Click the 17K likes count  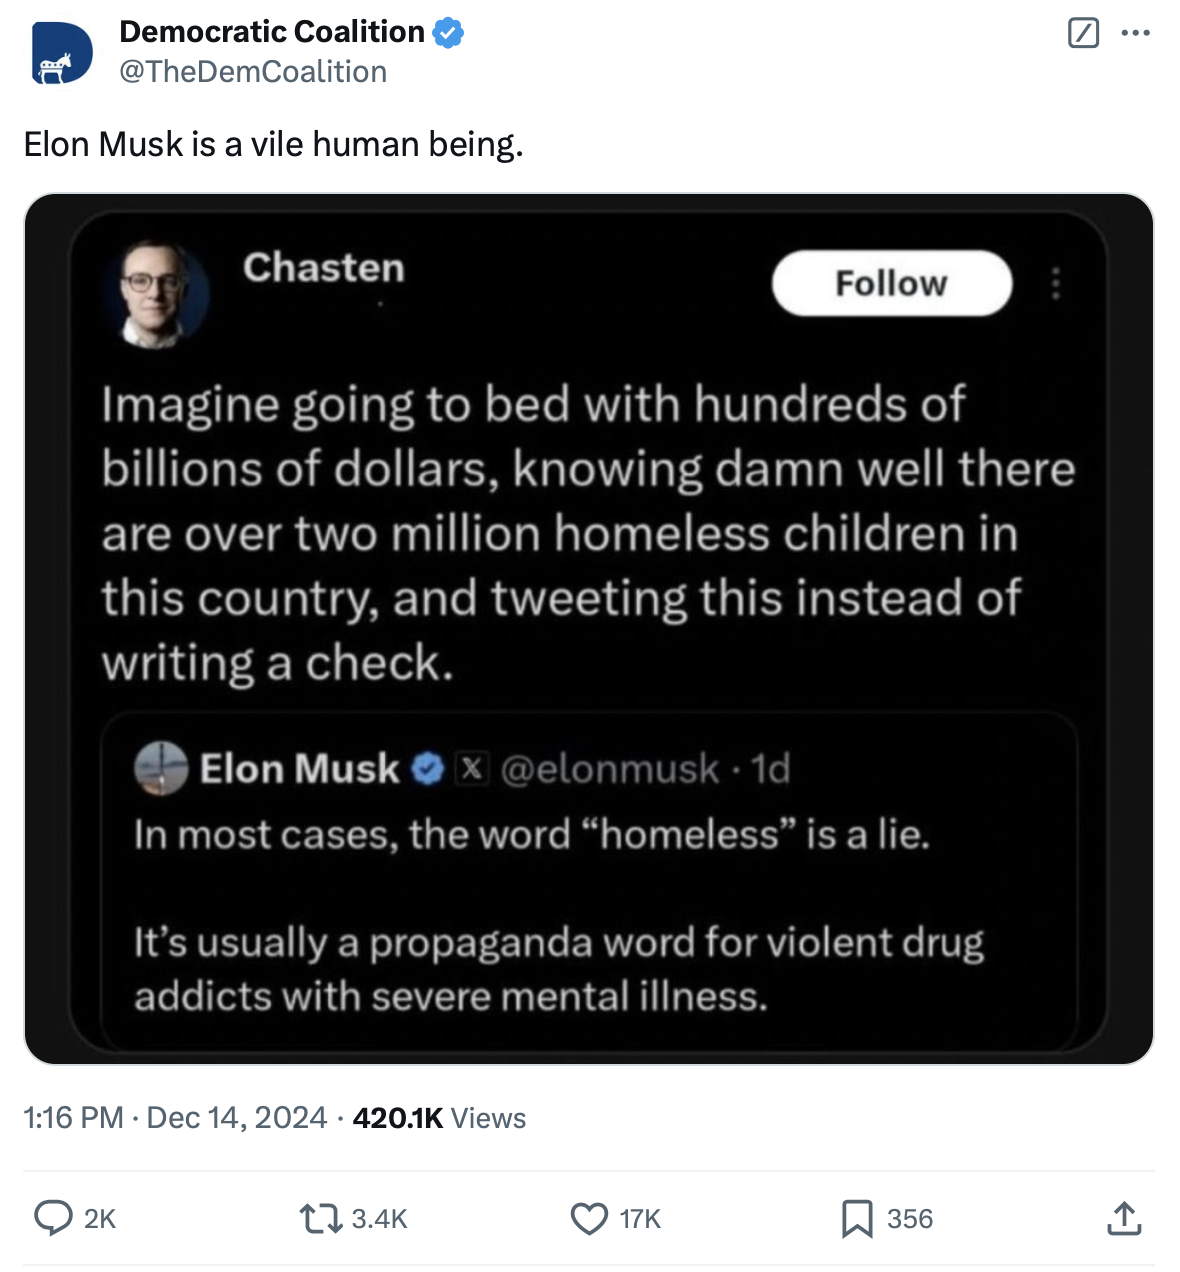coord(640,1219)
